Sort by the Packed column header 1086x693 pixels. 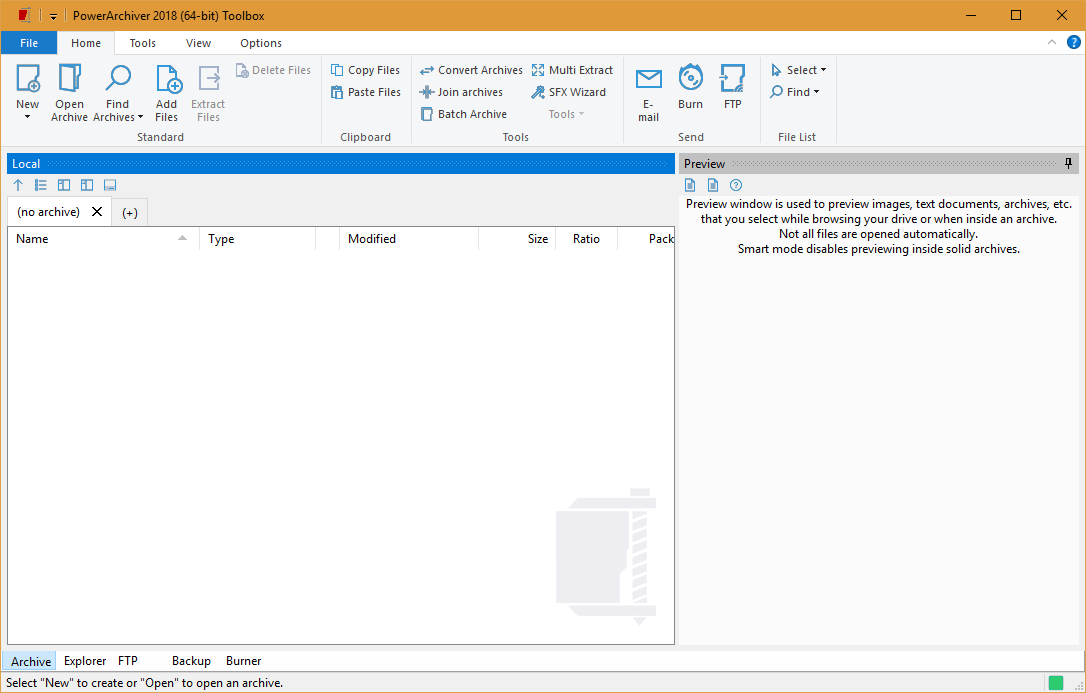646,239
